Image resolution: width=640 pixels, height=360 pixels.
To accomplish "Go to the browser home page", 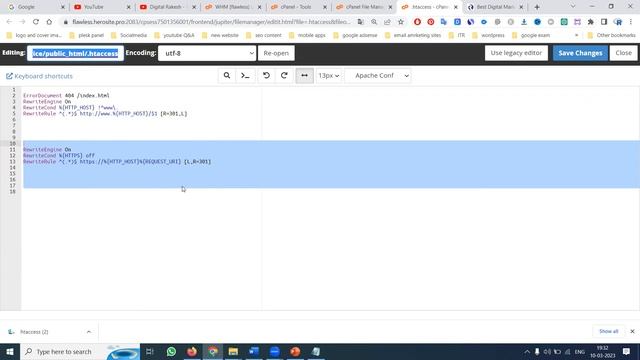I will coord(49,22).
